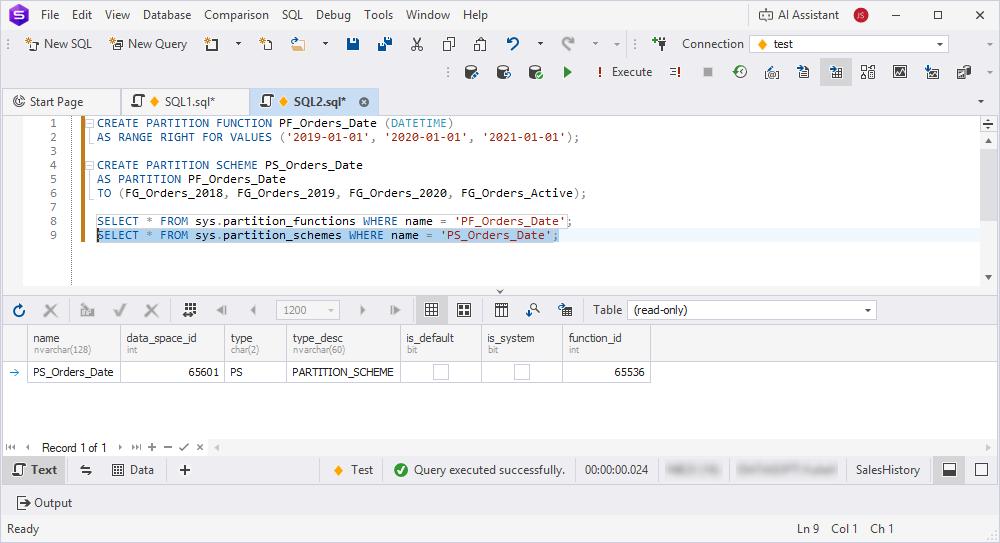Click the function_id column header
Screen dimensions: 1000x543
pyautogui.click(x=607, y=343)
